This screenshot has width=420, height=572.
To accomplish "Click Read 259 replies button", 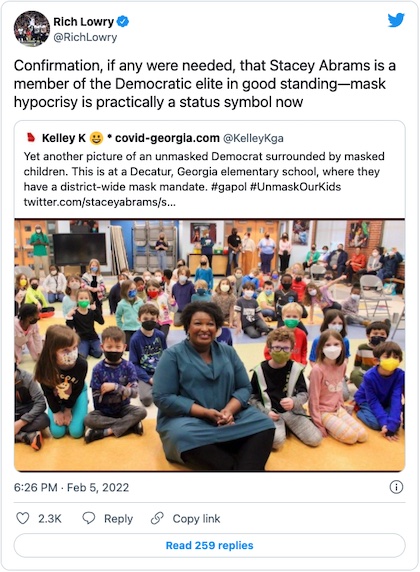I will click(x=209, y=545).
